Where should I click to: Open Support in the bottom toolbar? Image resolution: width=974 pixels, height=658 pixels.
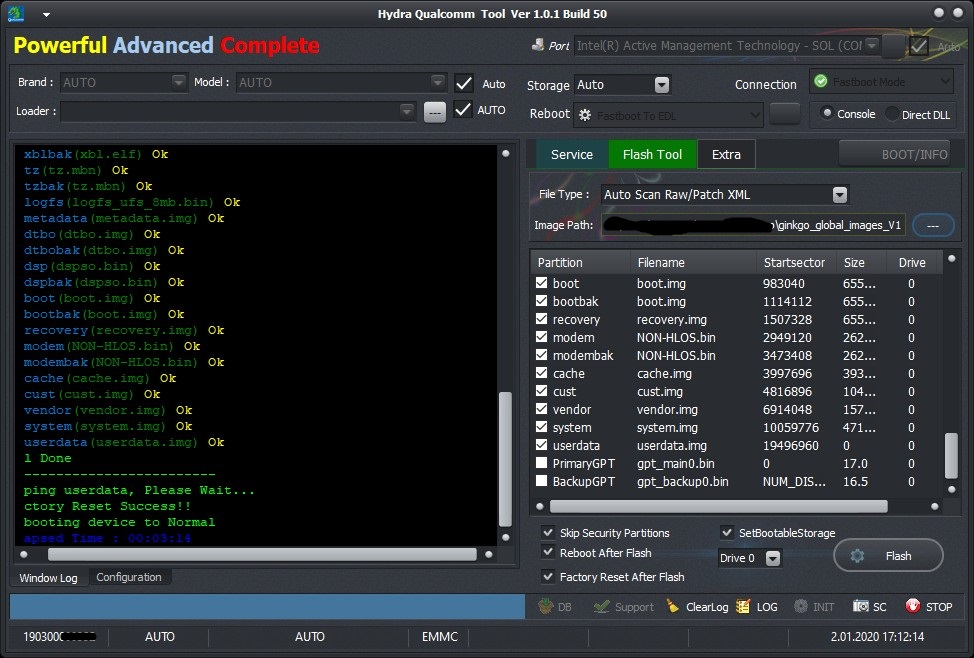(x=623, y=606)
